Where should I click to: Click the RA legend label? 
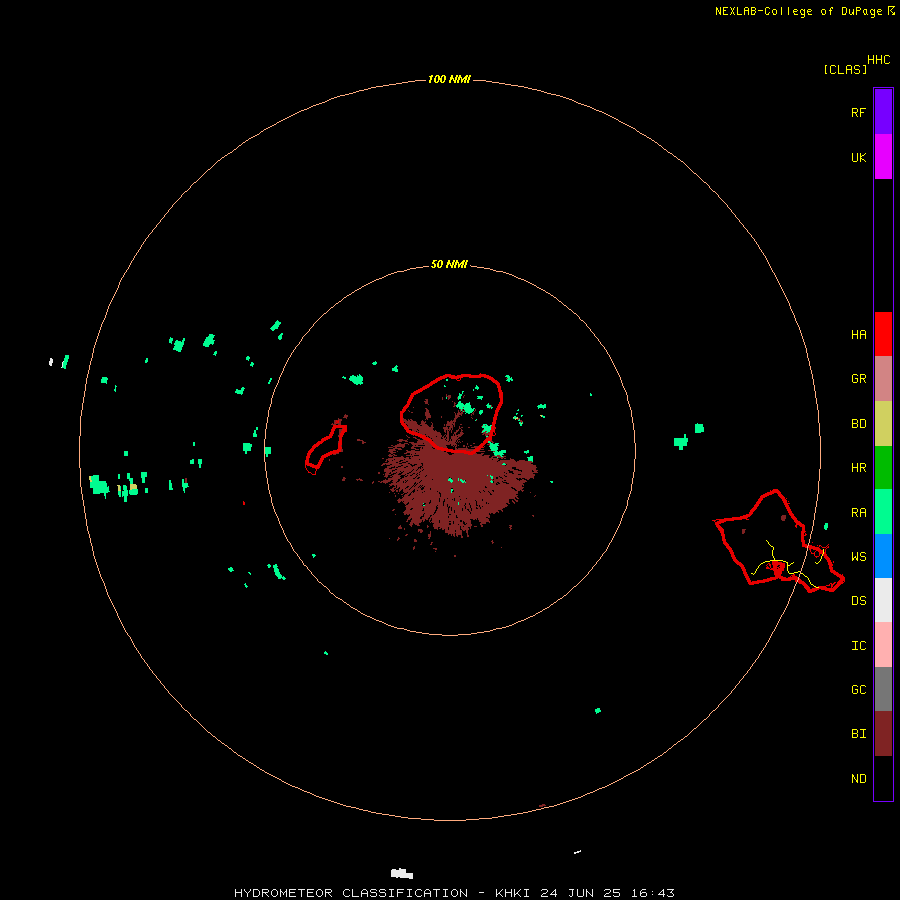point(858,513)
